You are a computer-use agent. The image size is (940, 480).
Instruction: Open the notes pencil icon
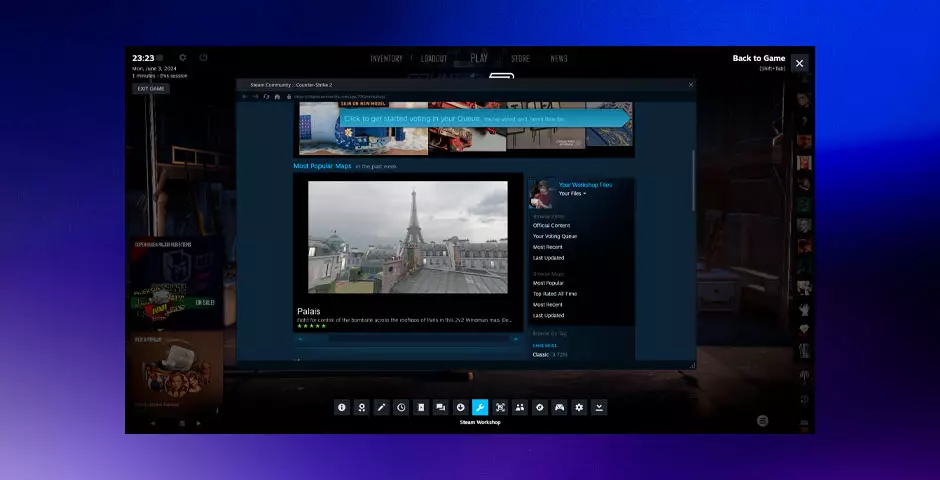pos(381,407)
